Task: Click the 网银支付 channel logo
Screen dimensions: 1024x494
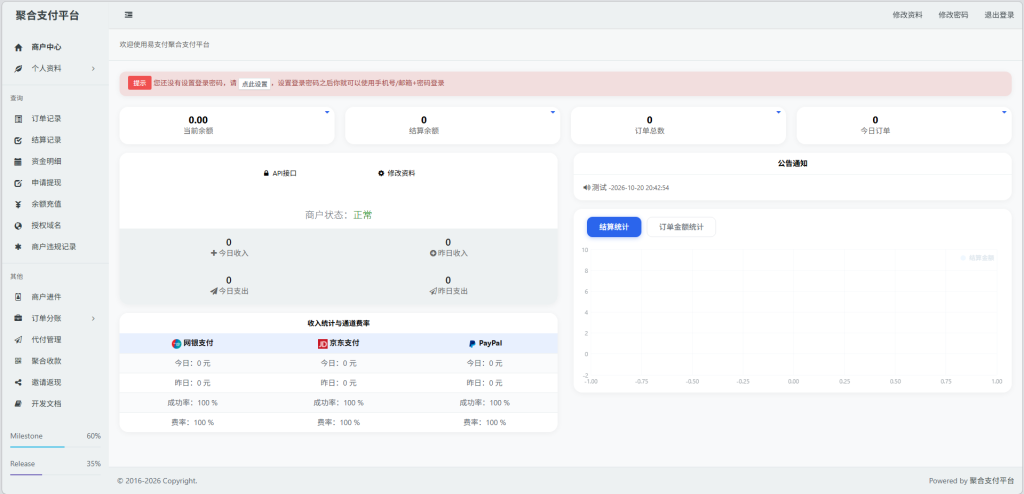Action: point(176,344)
